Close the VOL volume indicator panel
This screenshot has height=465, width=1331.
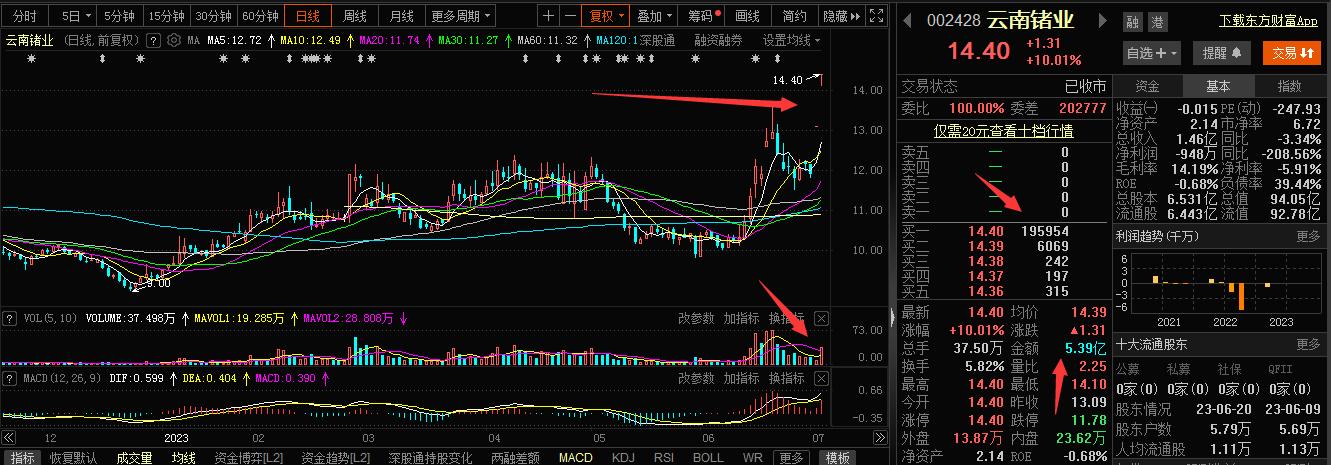pyautogui.click(x=821, y=318)
